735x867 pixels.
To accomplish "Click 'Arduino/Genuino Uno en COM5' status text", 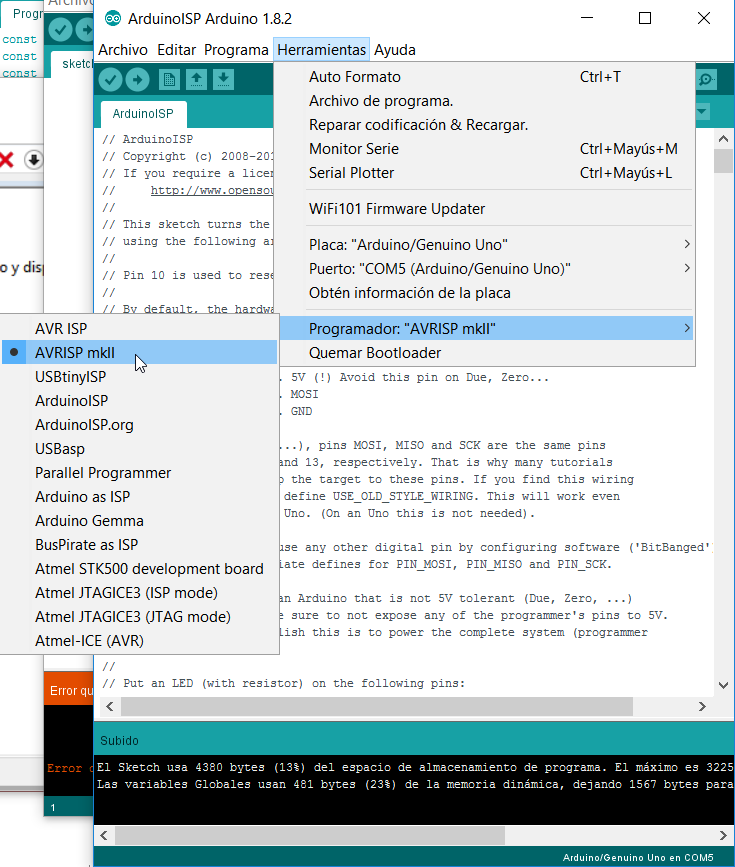I will point(638,858).
